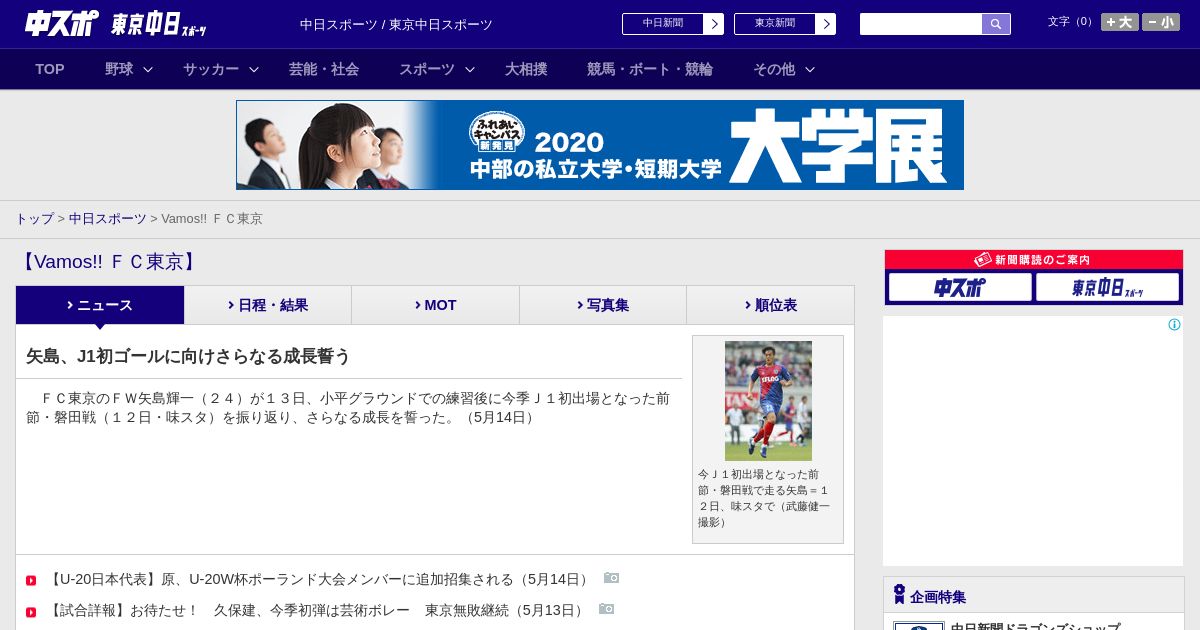Click the search text input field

(921, 24)
